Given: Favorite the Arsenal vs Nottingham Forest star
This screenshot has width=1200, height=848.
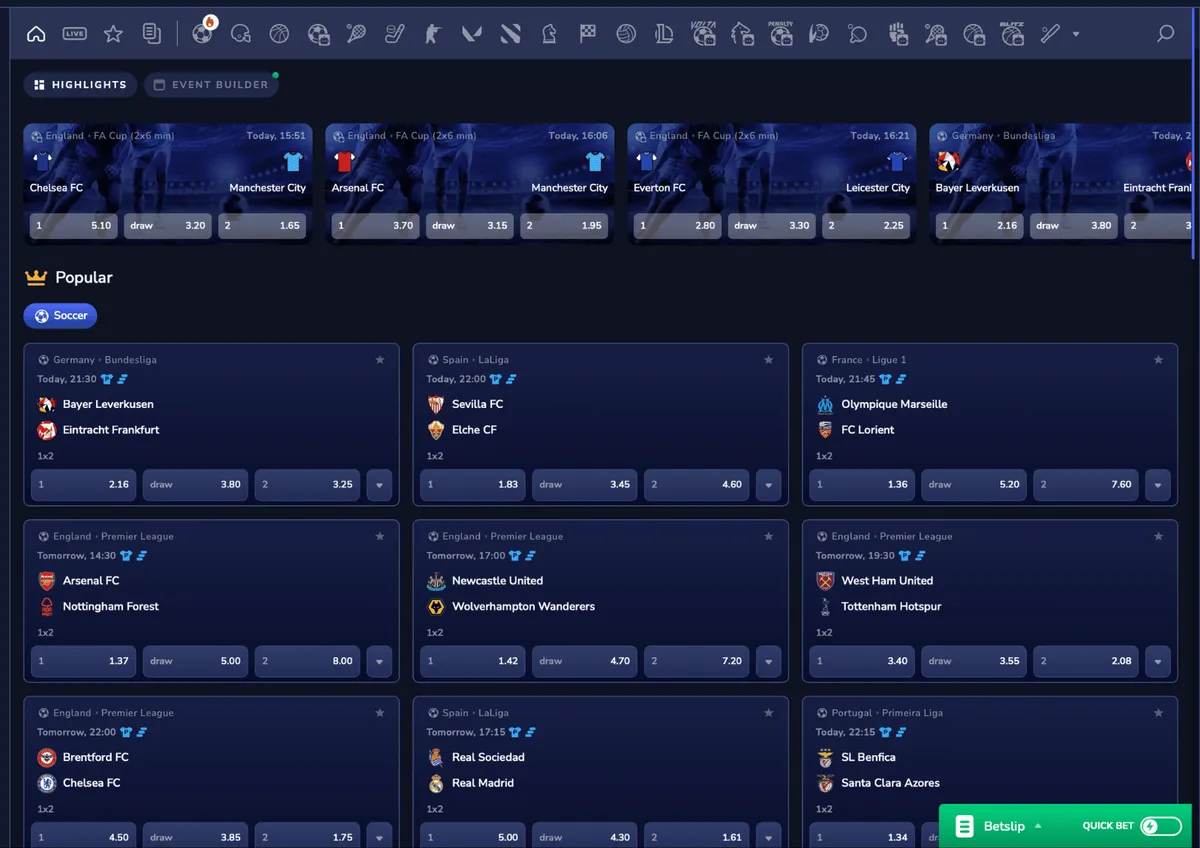Looking at the screenshot, I should (379, 536).
